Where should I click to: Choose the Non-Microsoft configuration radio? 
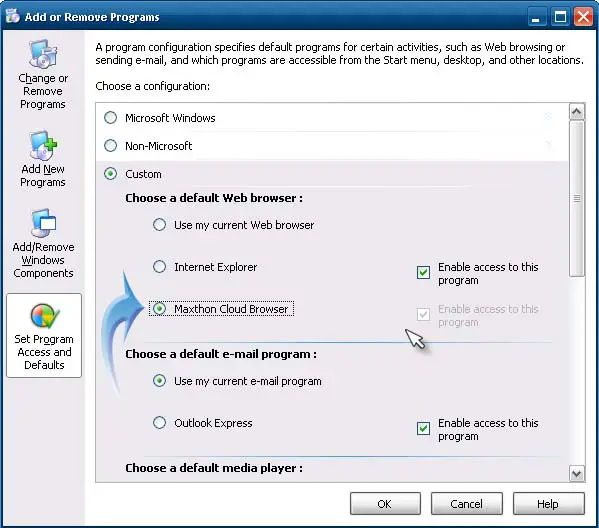[110, 146]
